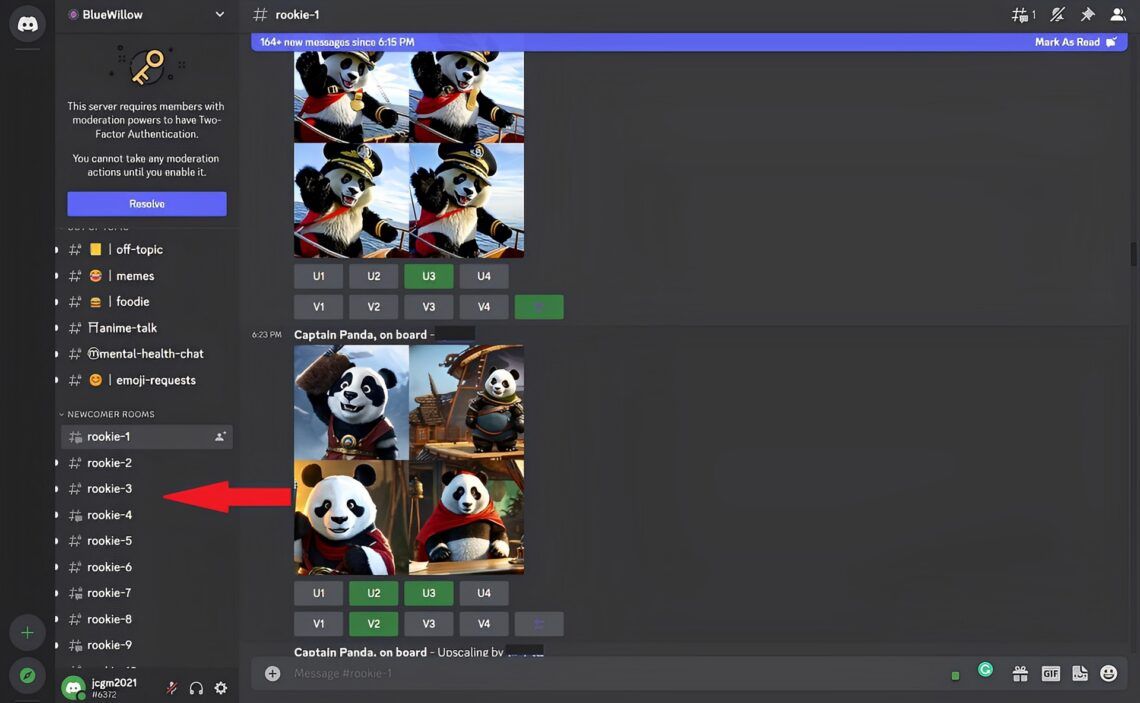This screenshot has width=1140, height=703.
Task: Open the emoji picker
Action: (x=1108, y=674)
